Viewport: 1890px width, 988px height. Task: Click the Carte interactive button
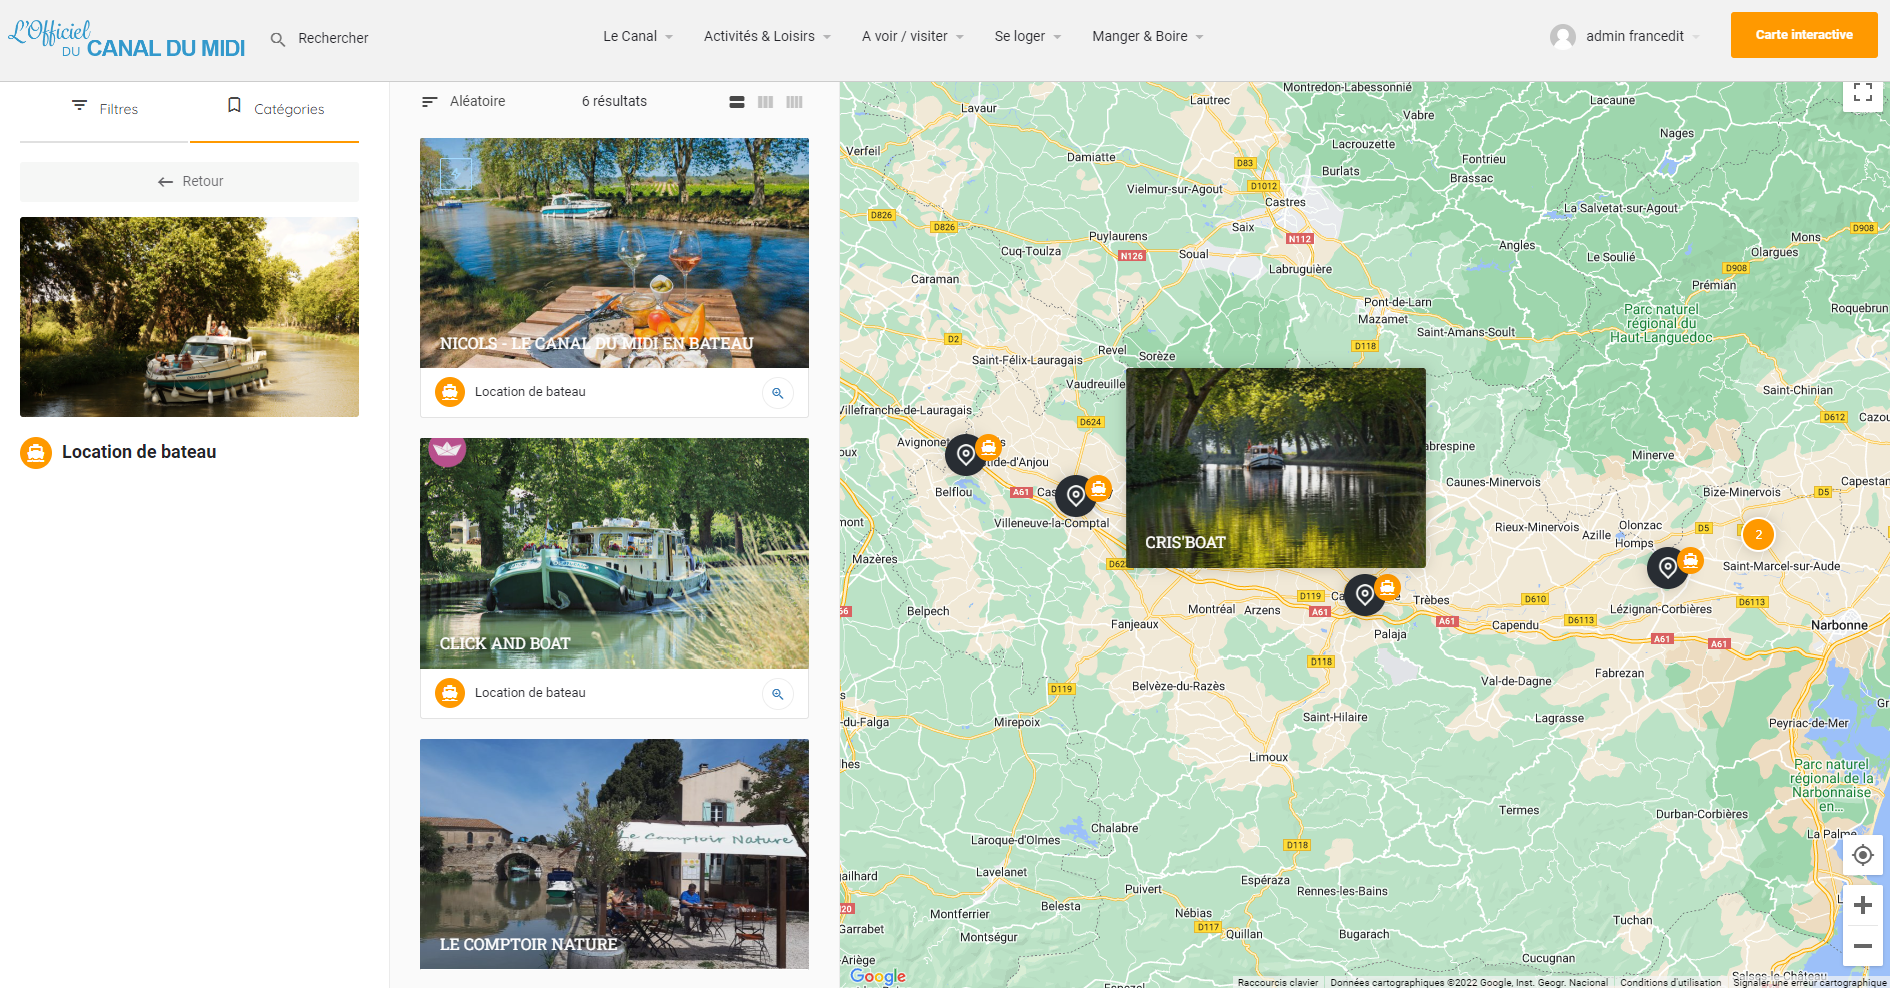point(1804,35)
